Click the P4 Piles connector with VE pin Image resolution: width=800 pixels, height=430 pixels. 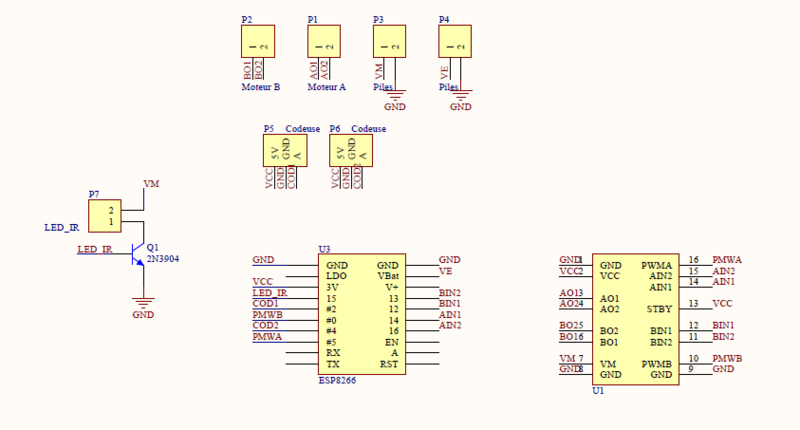click(455, 42)
